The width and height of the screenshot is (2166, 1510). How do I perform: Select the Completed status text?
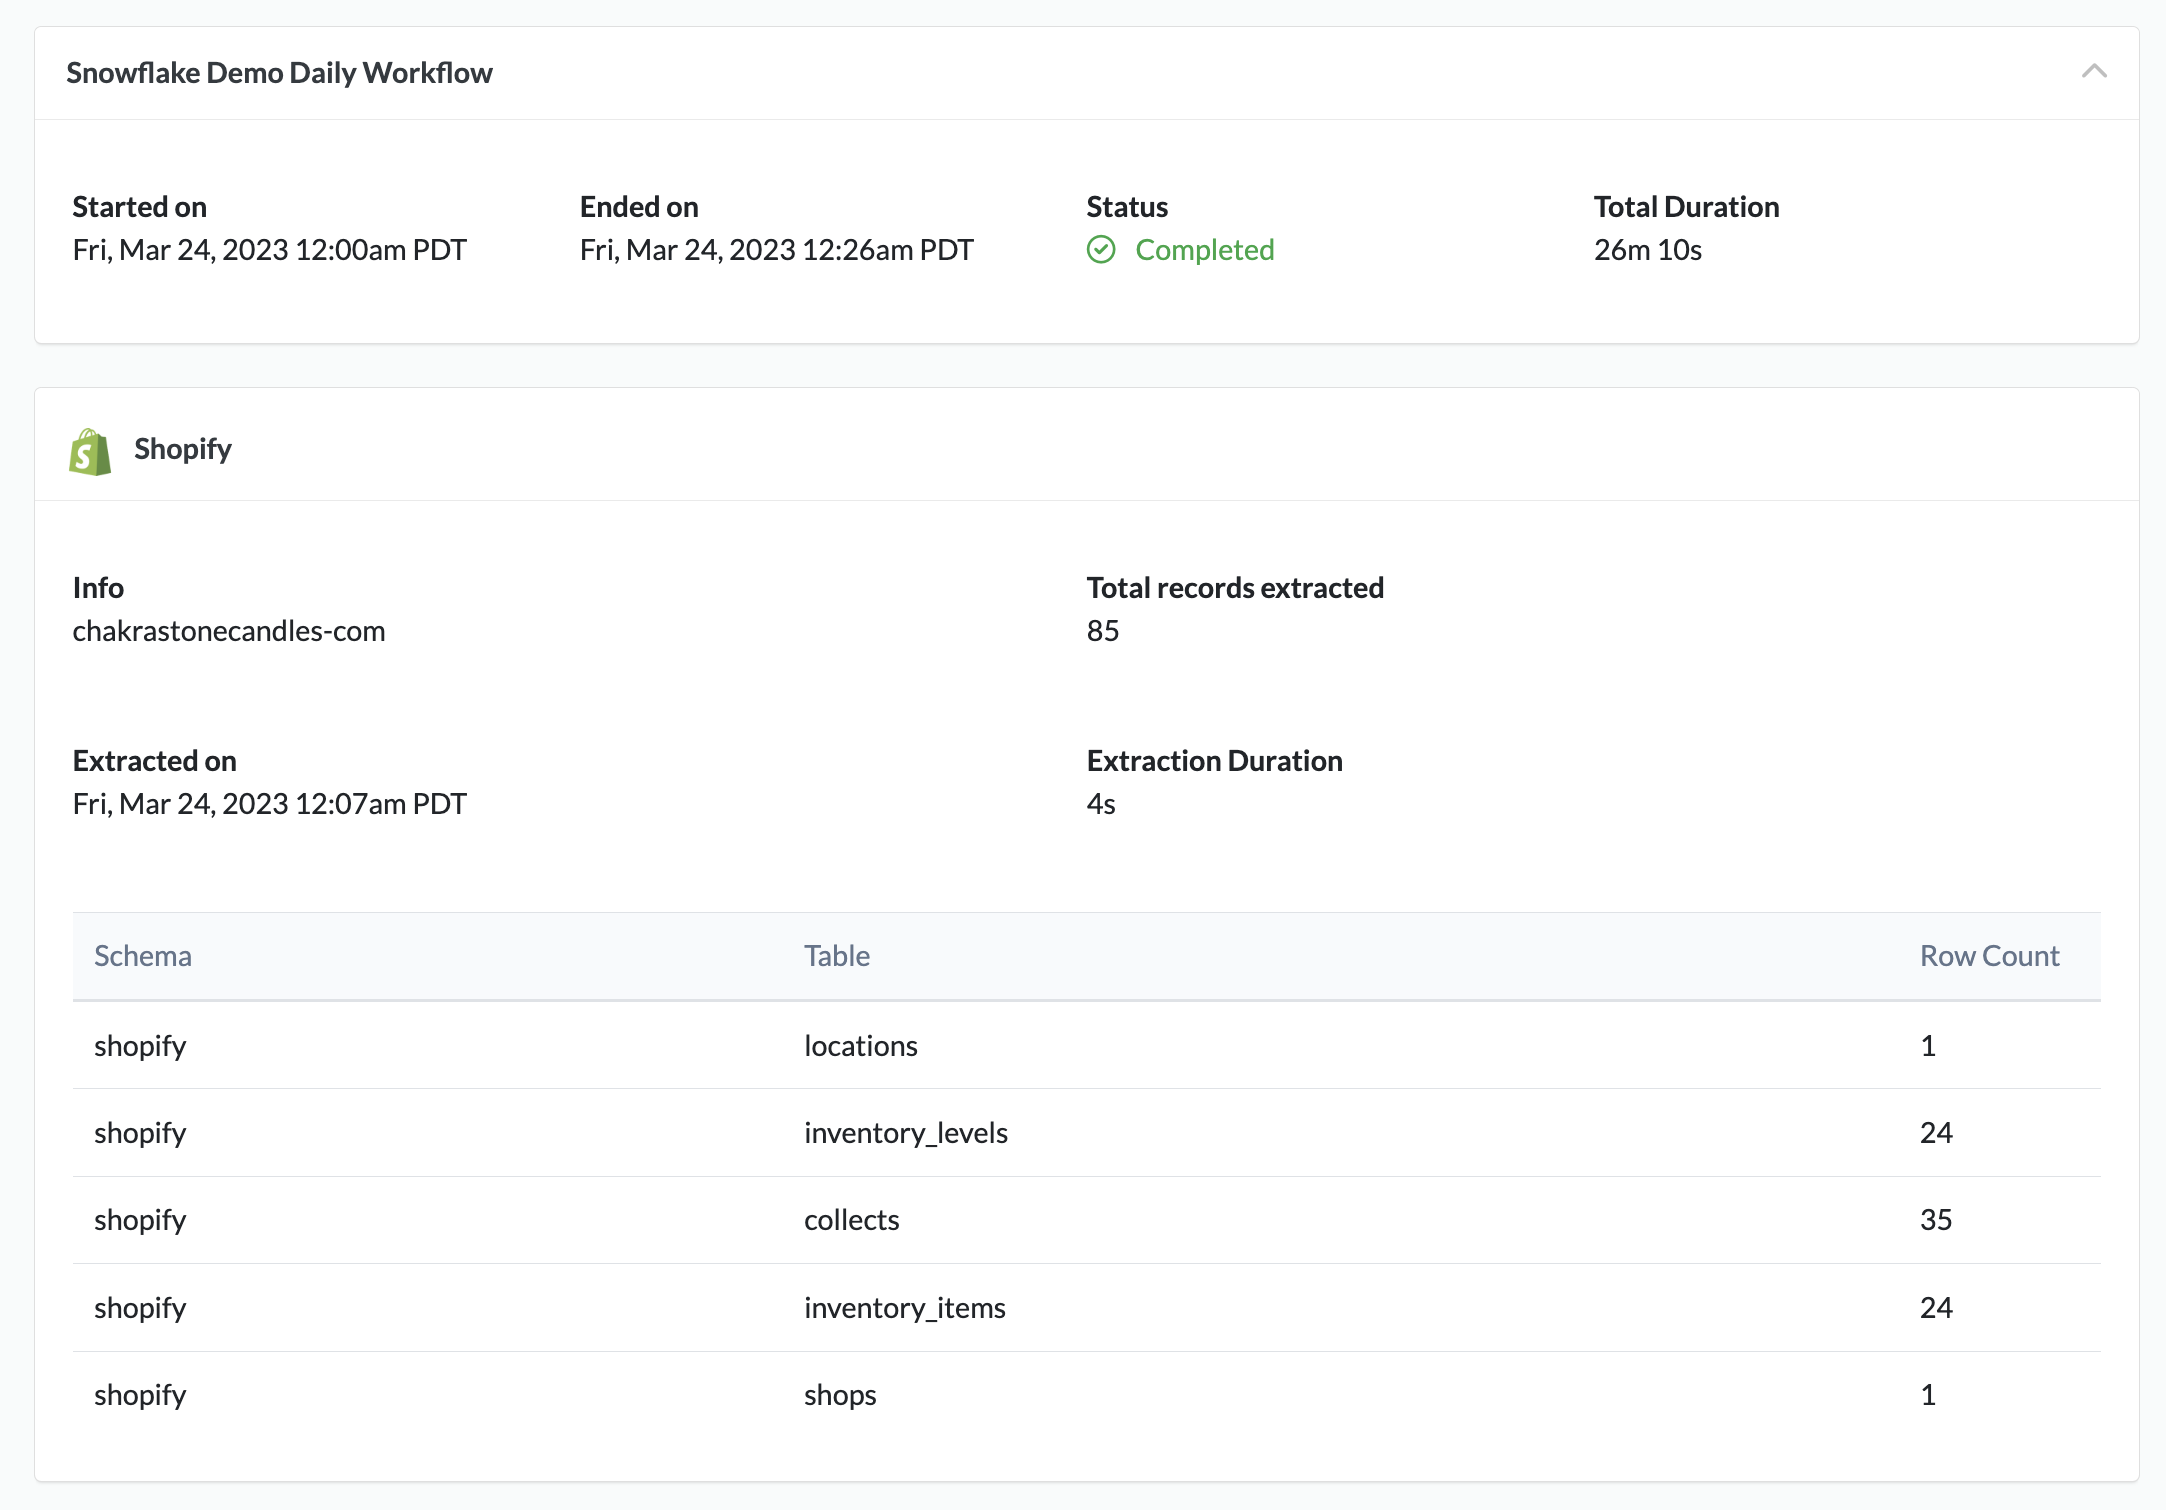pyautogui.click(x=1204, y=250)
